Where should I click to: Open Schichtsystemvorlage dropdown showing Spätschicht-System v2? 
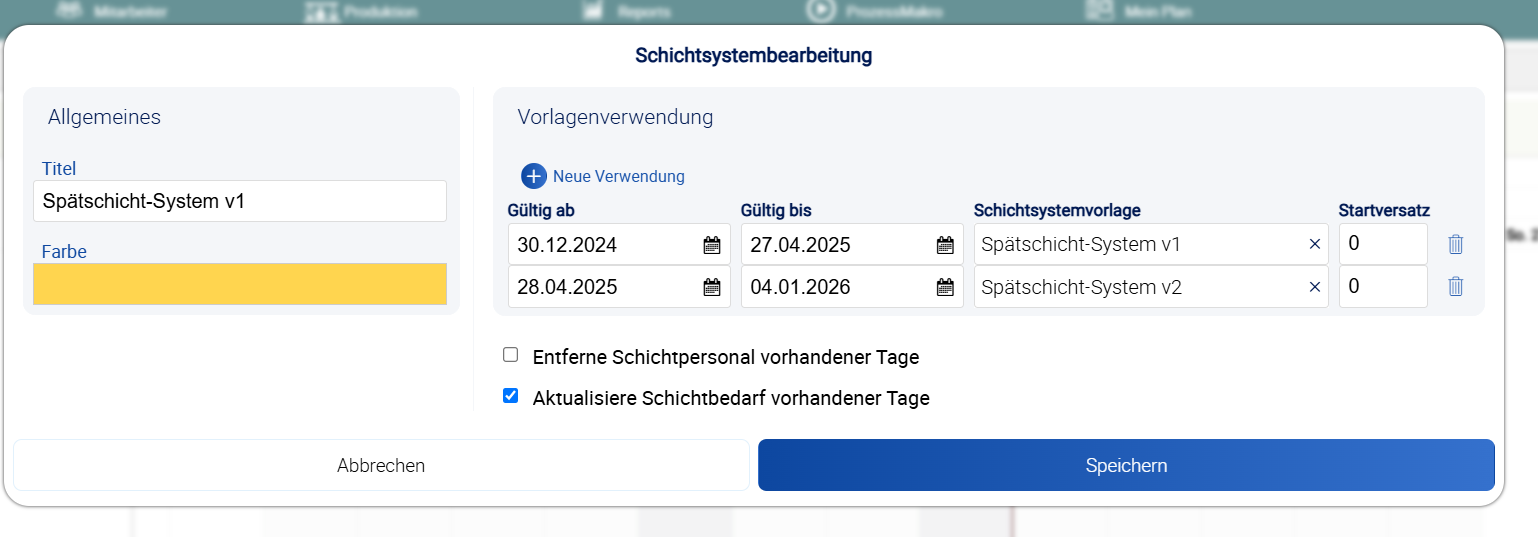click(1151, 286)
